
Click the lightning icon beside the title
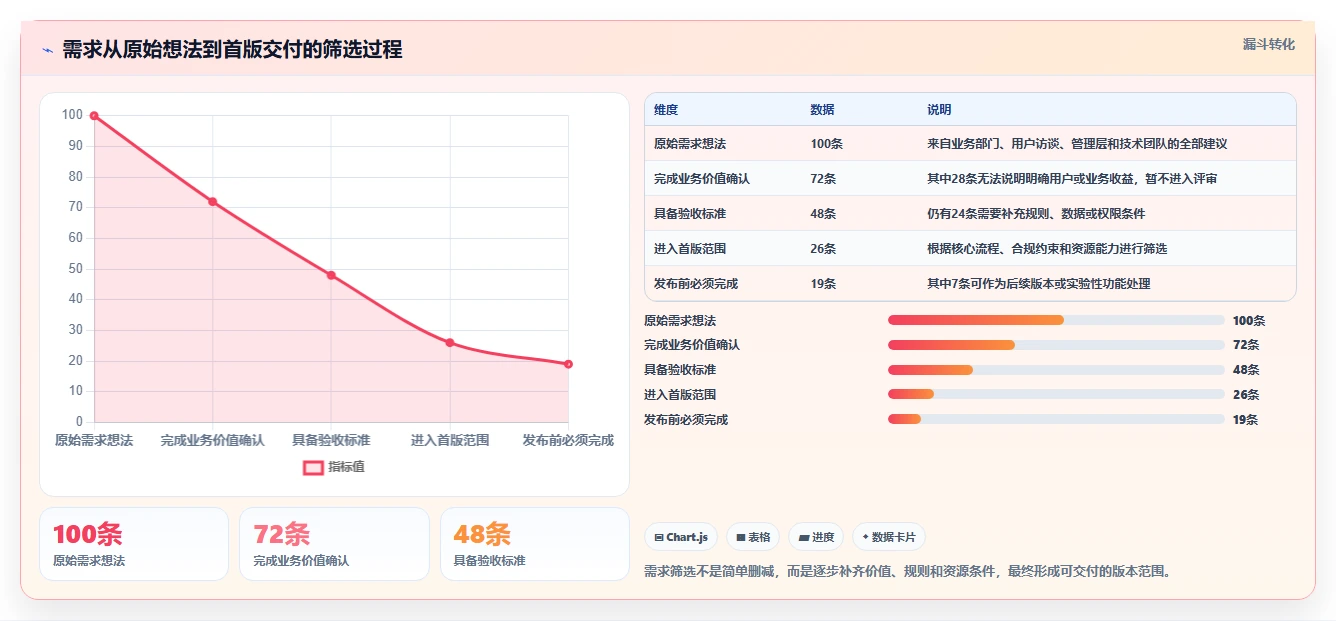point(47,50)
